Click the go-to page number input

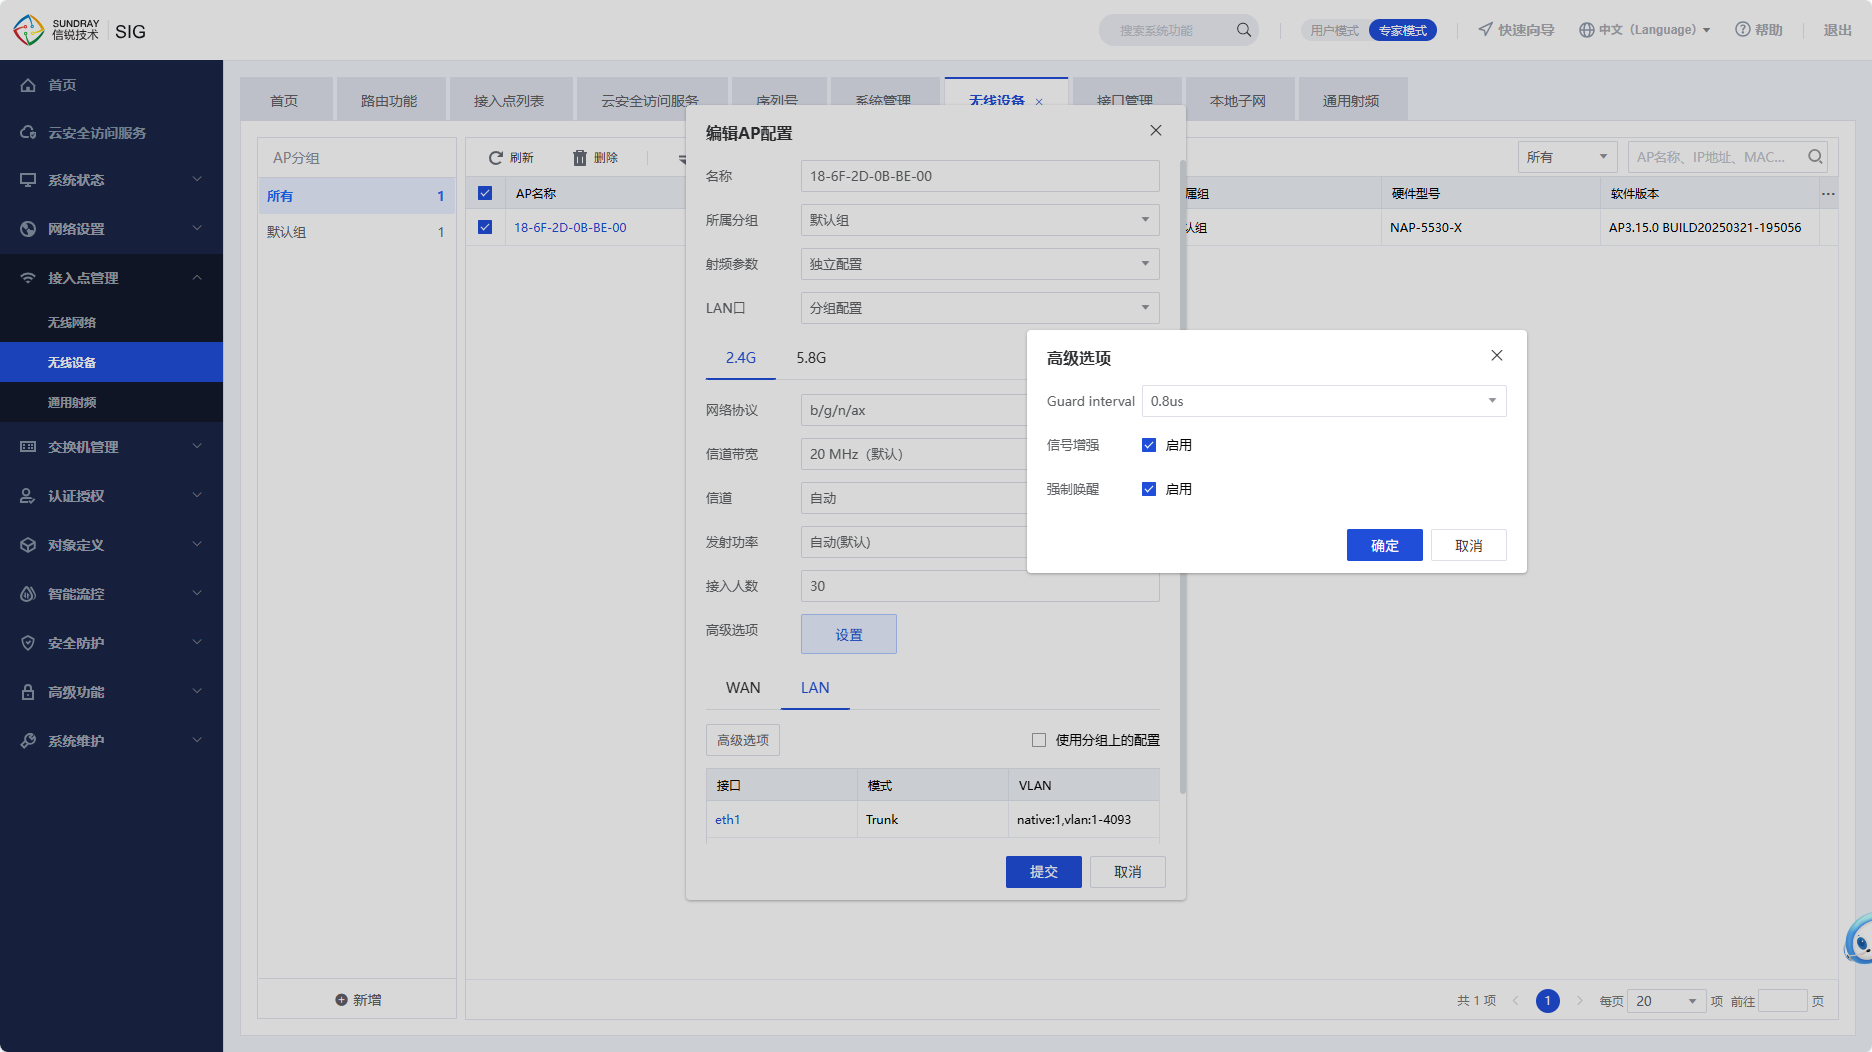[x=1782, y=1001]
